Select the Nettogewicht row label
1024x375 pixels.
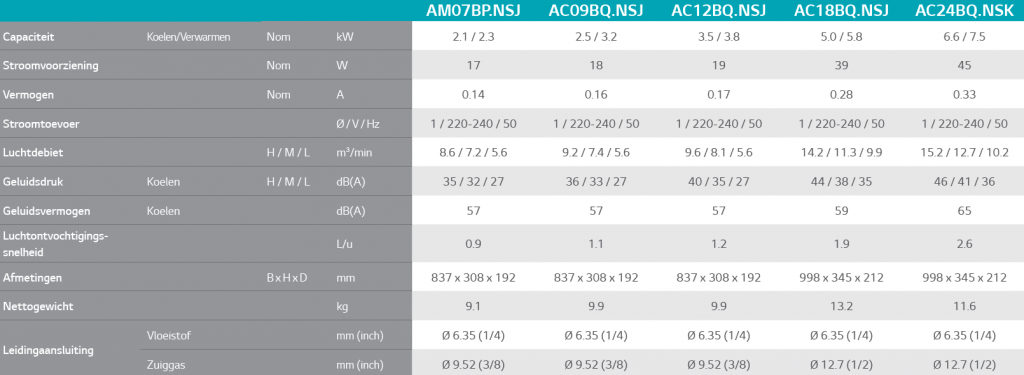tap(39, 306)
